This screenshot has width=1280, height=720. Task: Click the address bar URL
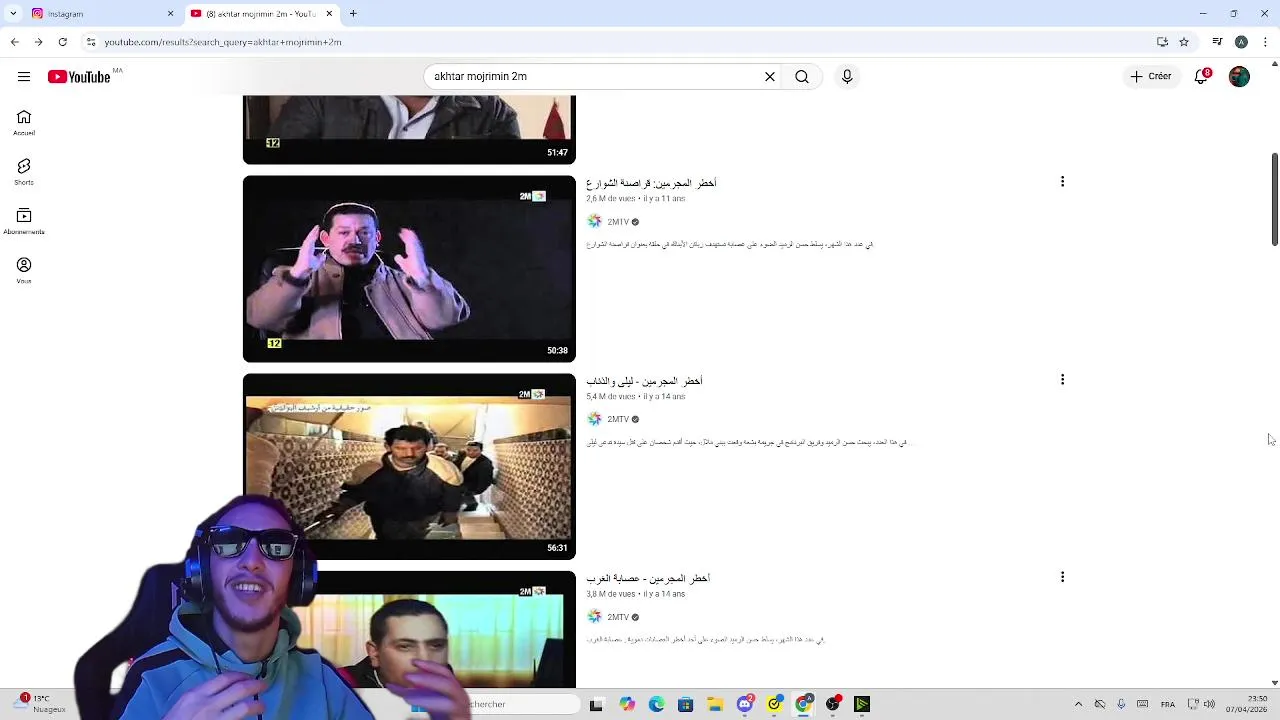coord(223,42)
